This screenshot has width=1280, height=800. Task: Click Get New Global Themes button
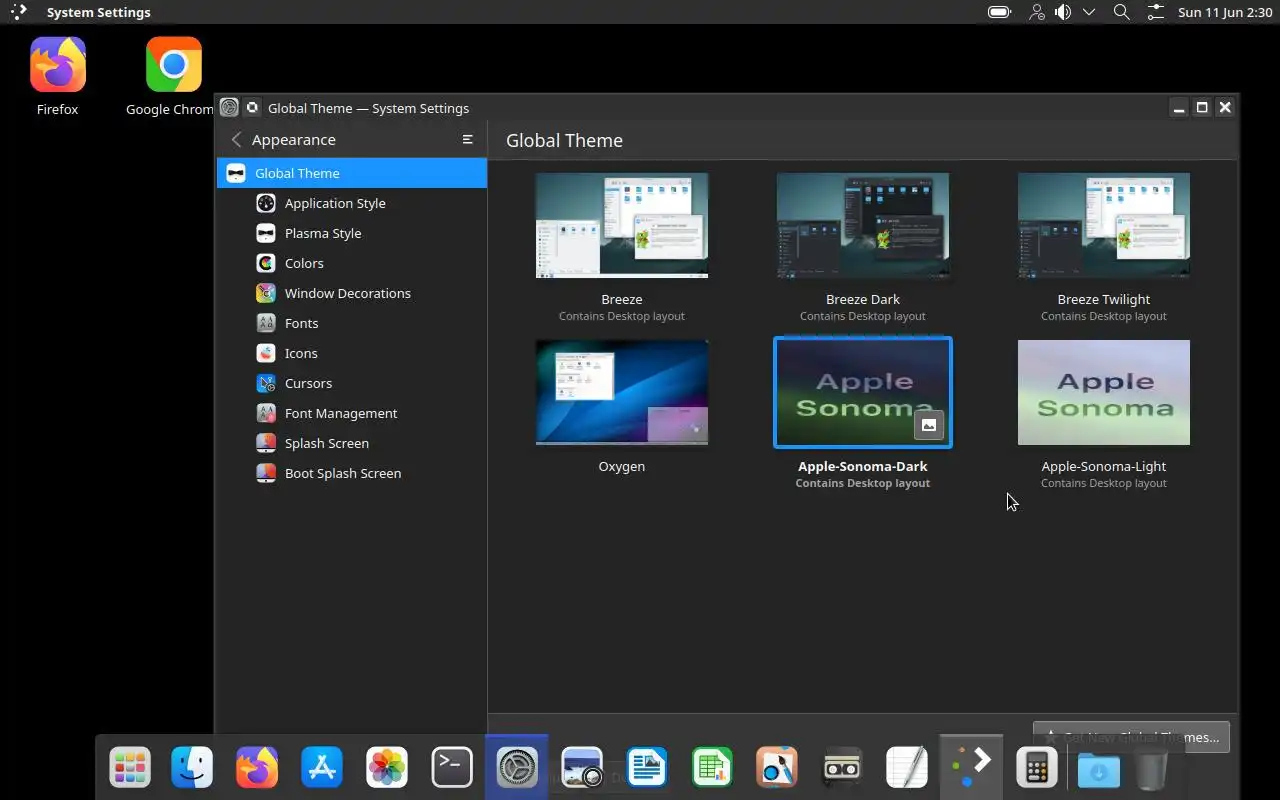[1131, 737]
